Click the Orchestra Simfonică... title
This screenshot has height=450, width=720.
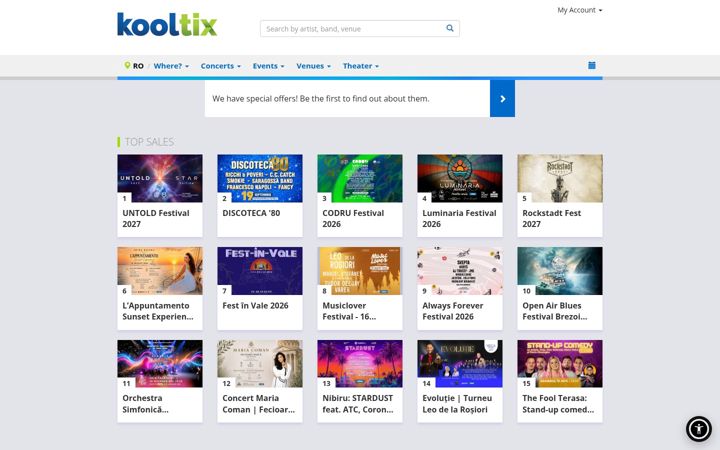tap(145, 404)
